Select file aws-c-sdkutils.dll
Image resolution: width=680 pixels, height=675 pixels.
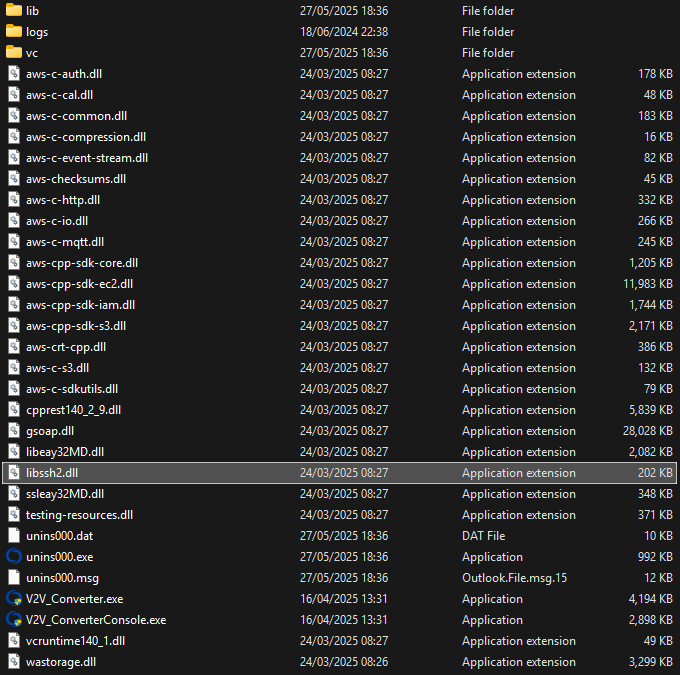(x=72, y=389)
